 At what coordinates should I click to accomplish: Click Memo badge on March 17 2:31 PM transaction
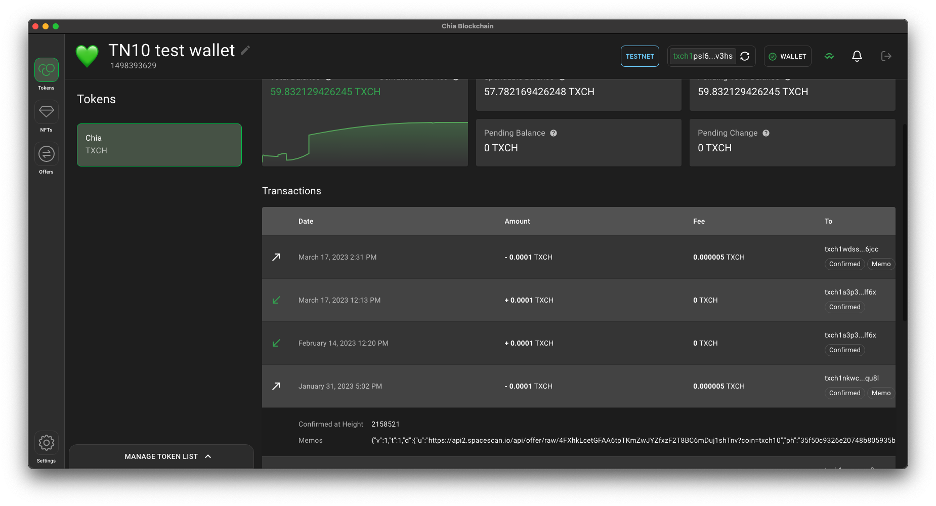pos(880,264)
